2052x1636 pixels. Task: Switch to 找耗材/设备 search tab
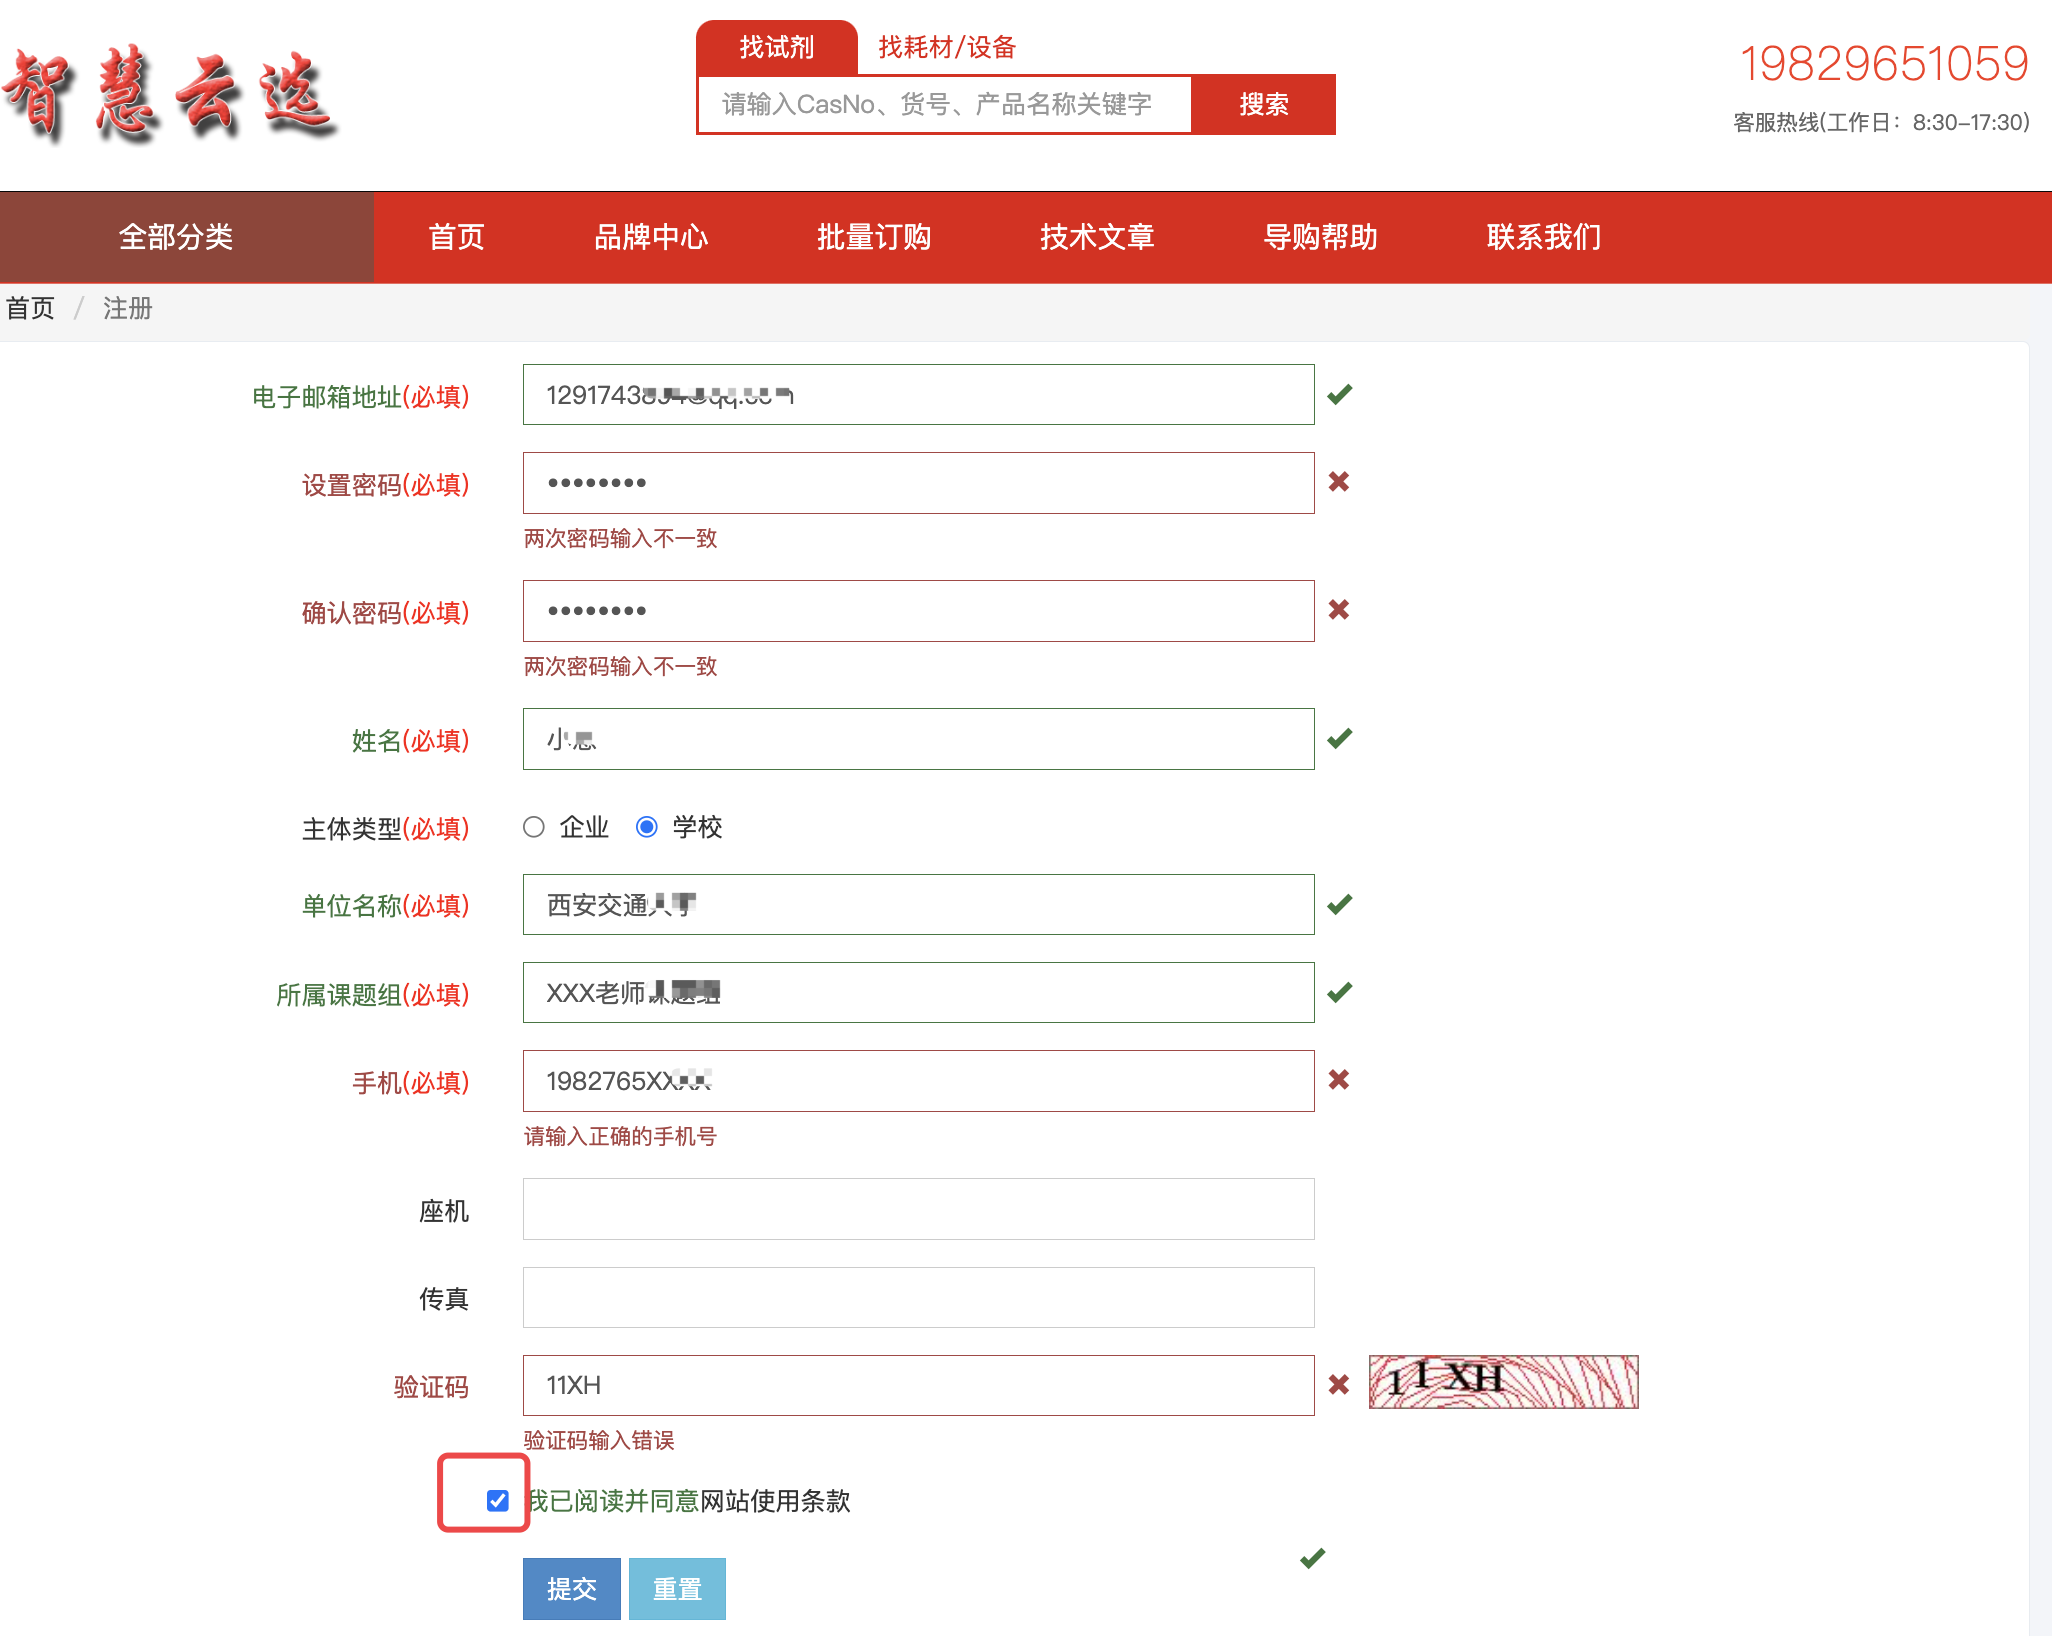tap(946, 47)
